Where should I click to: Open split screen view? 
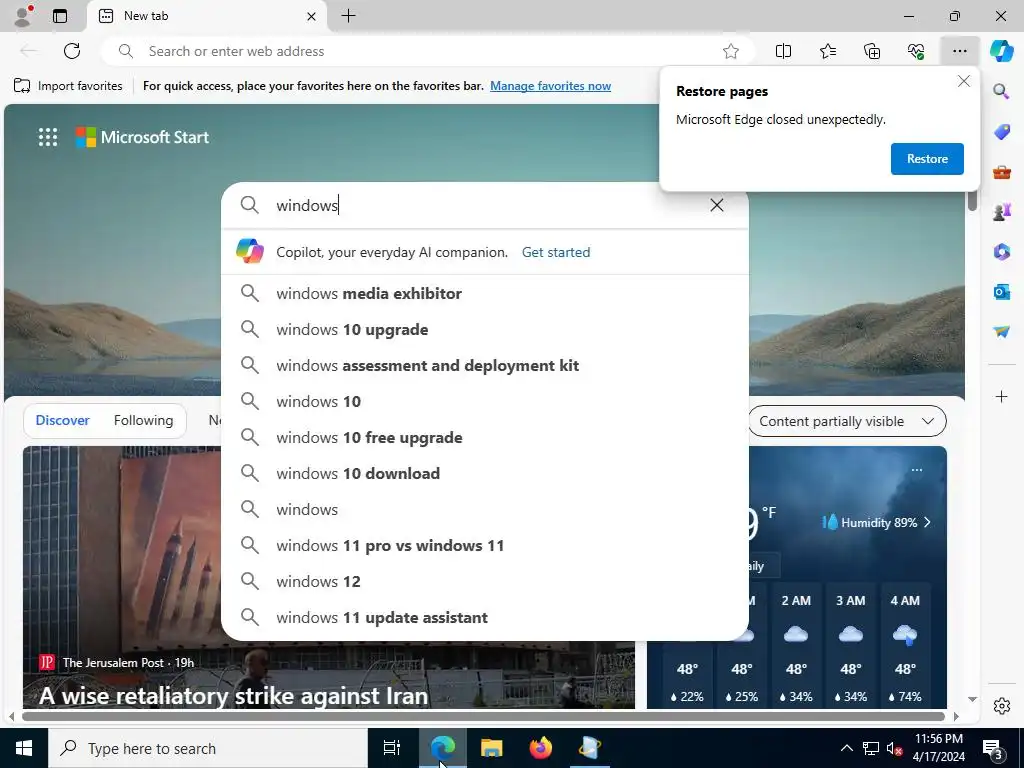point(783,51)
